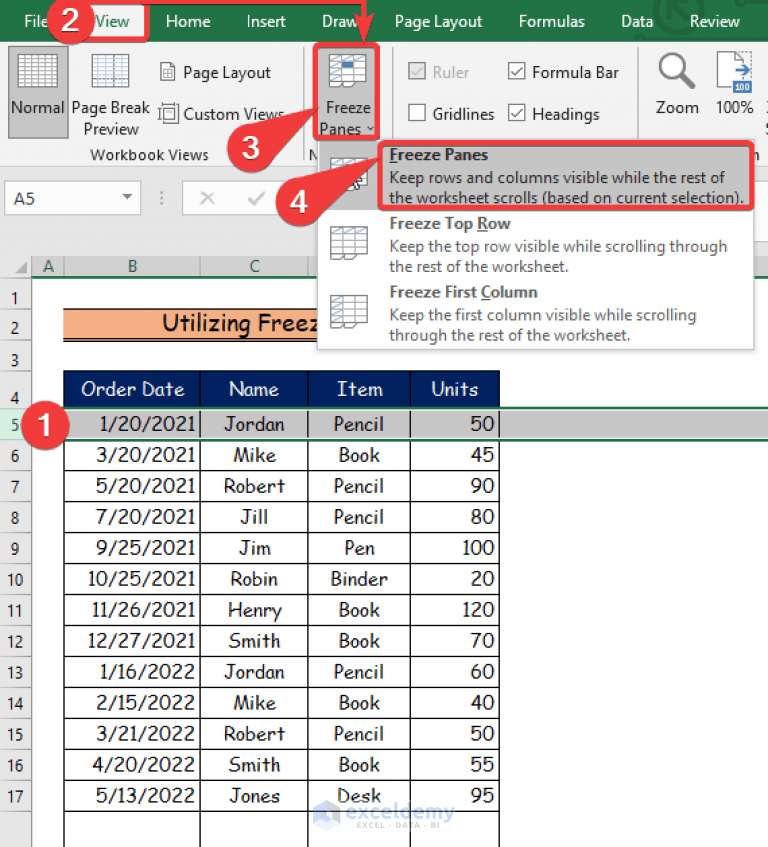768x847 pixels.
Task: Open the Page Layout ribbon tab
Action: pyautogui.click(x=438, y=21)
